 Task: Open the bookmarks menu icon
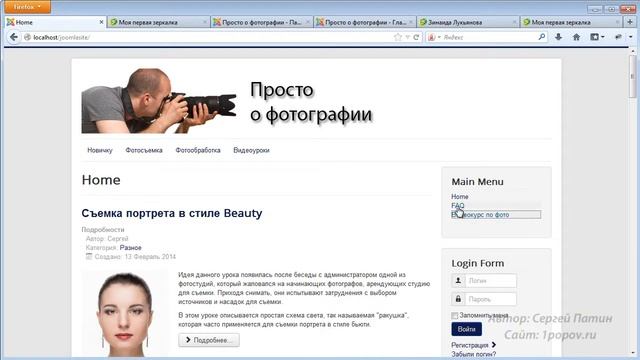[x=597, y=37]
